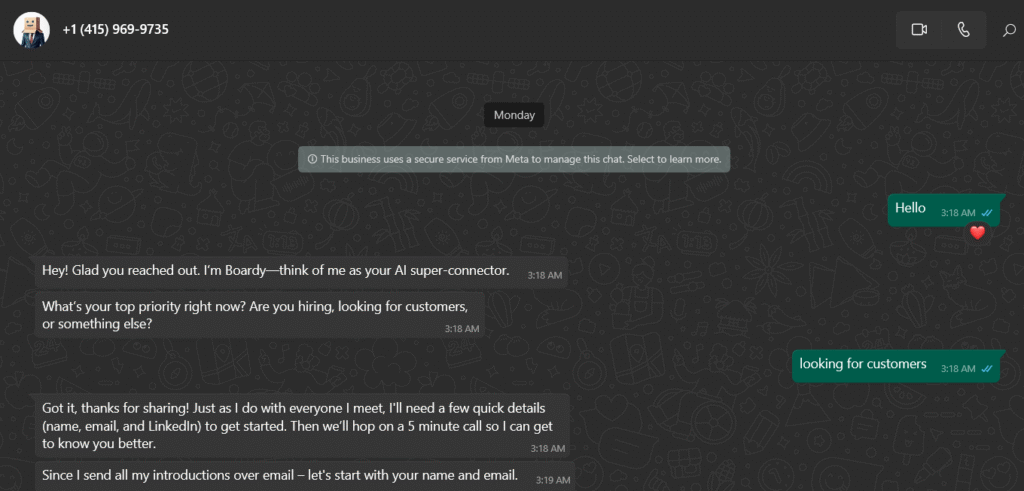The width and height of the screenshot is (1024, 491).
Task: Select the Hello message bubble
Action: [912, 208]
